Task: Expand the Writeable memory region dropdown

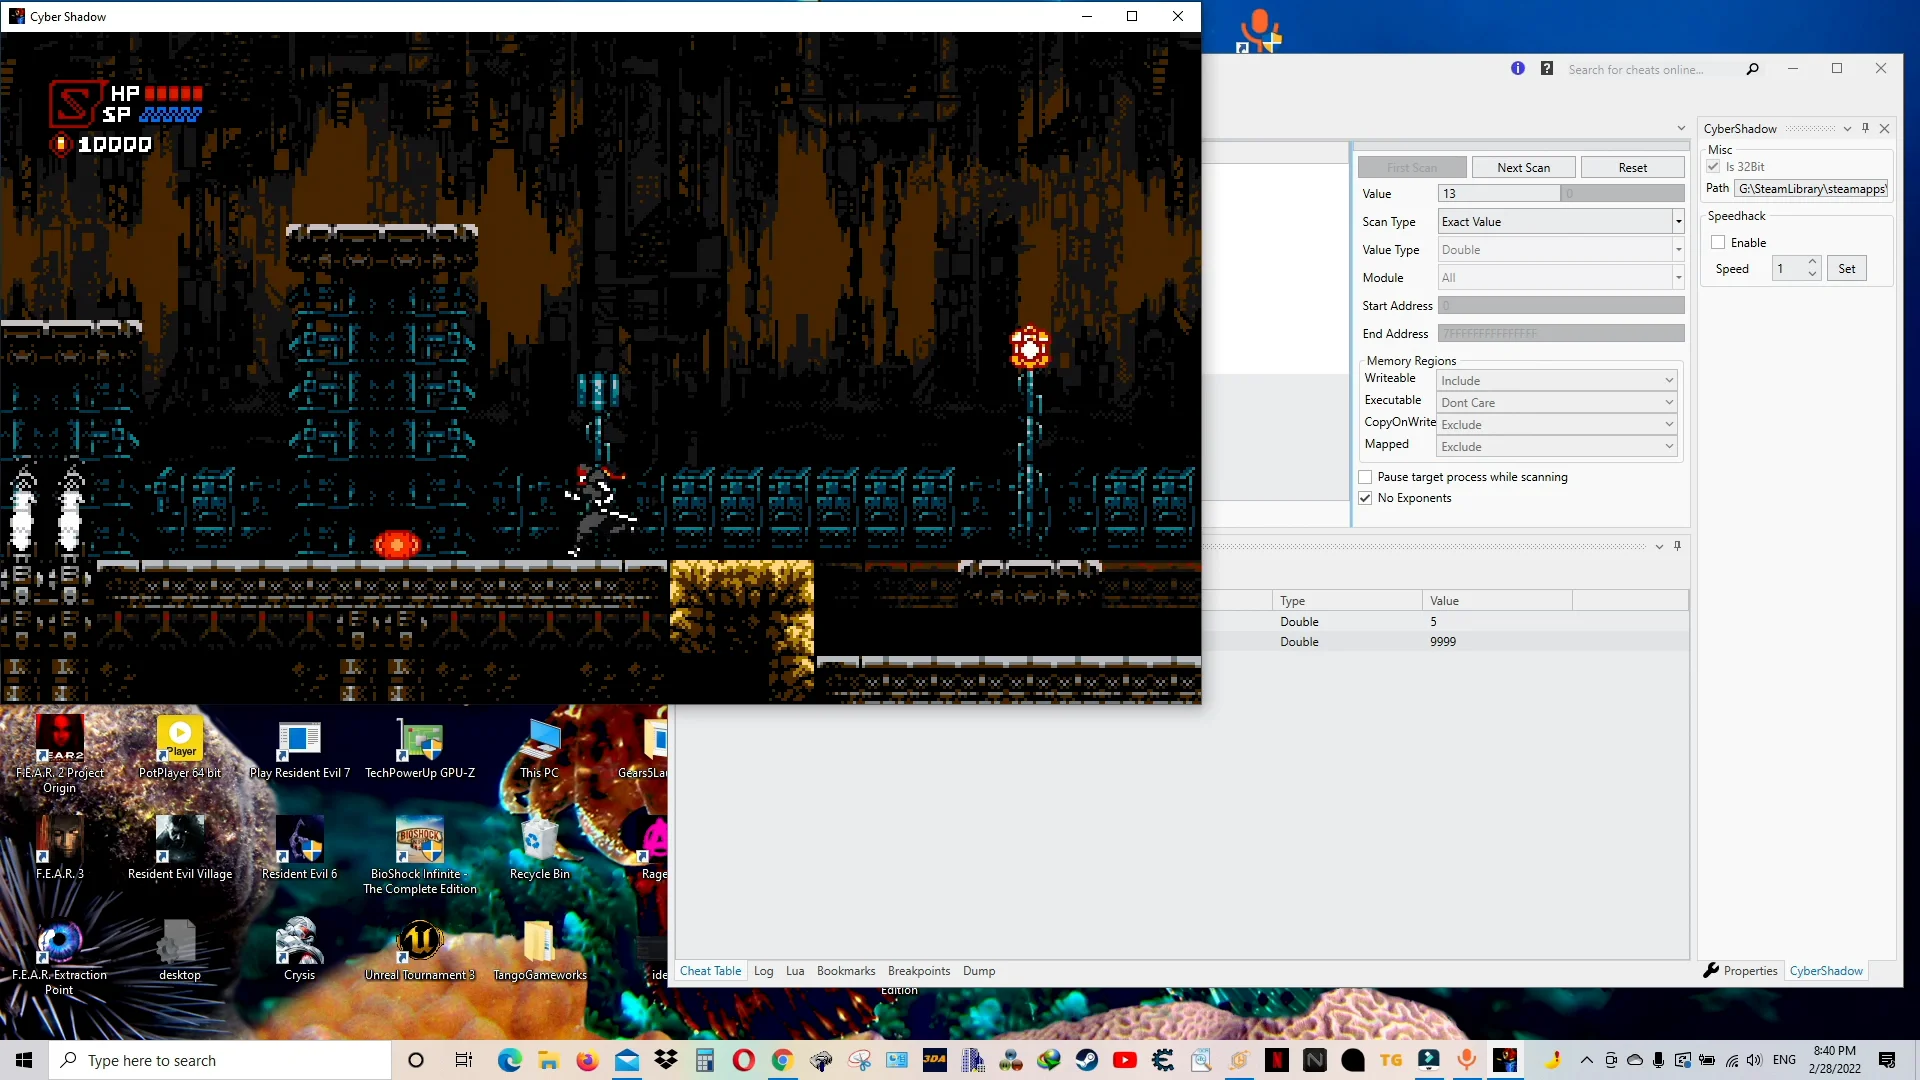Action: (1668, 380)
